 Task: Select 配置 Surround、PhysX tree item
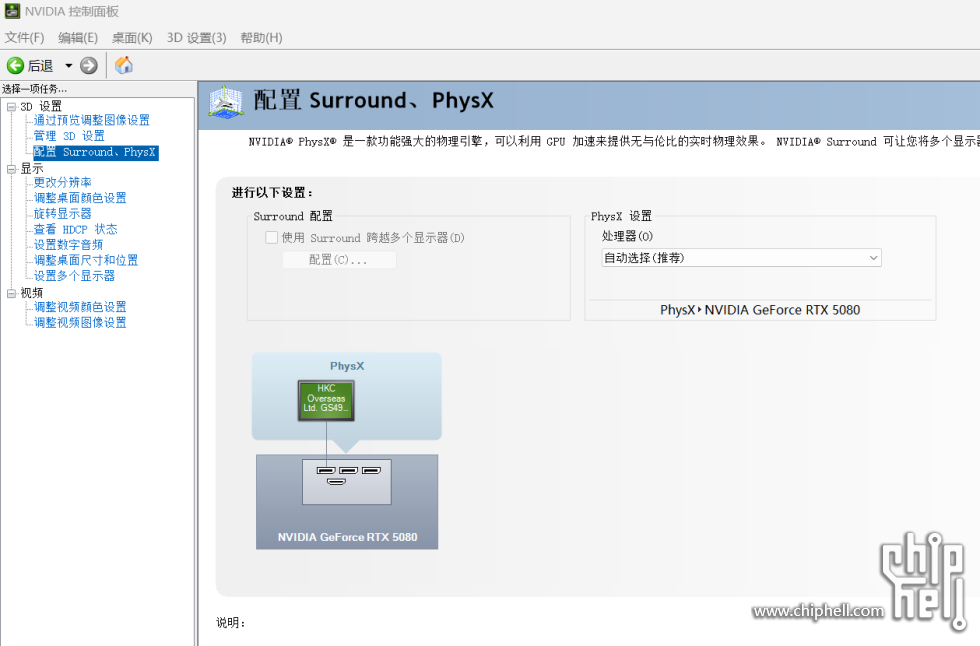pos(96,152)
